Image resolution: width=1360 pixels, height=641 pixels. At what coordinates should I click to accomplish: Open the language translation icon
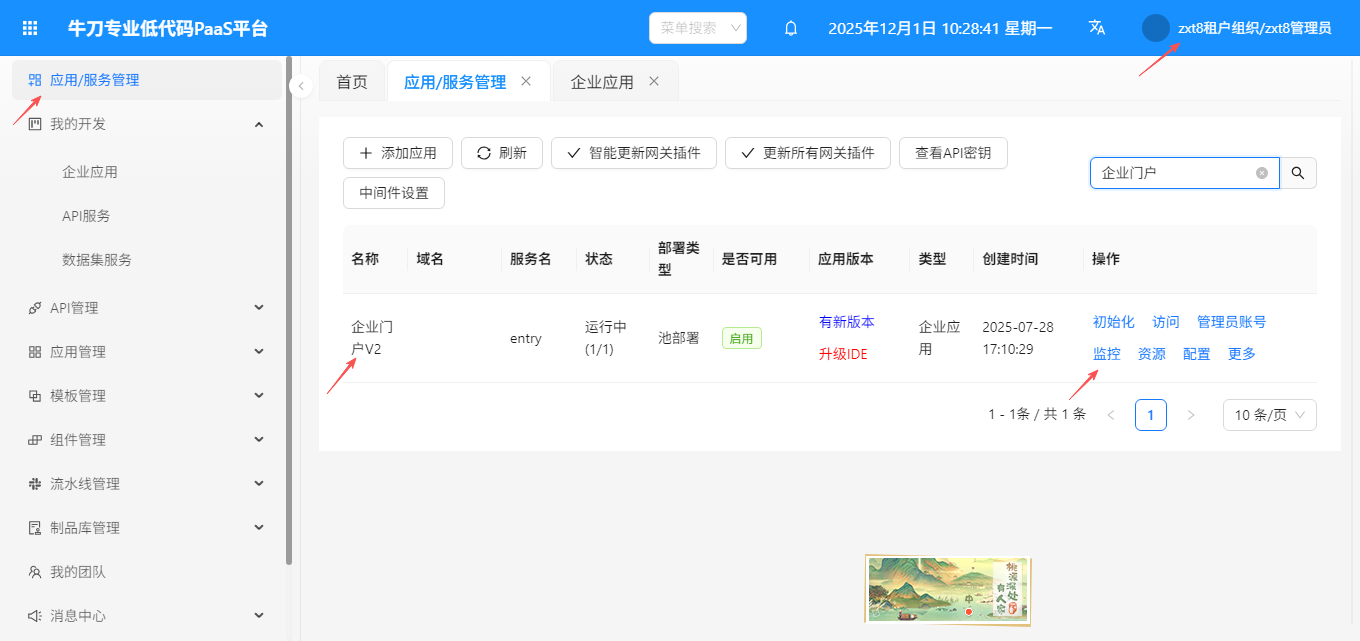tap(1097, 28)
